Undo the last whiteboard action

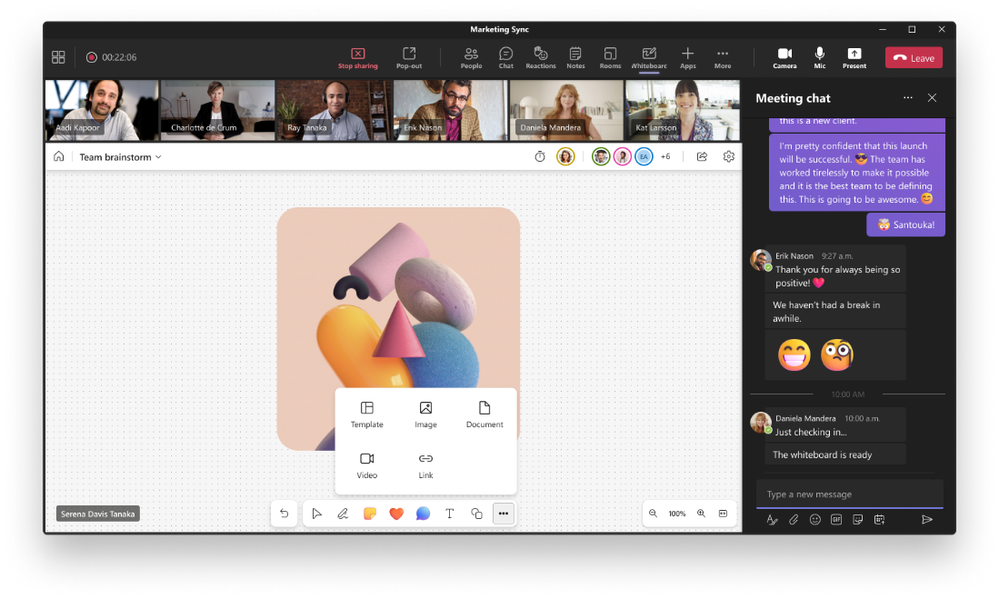284,514
